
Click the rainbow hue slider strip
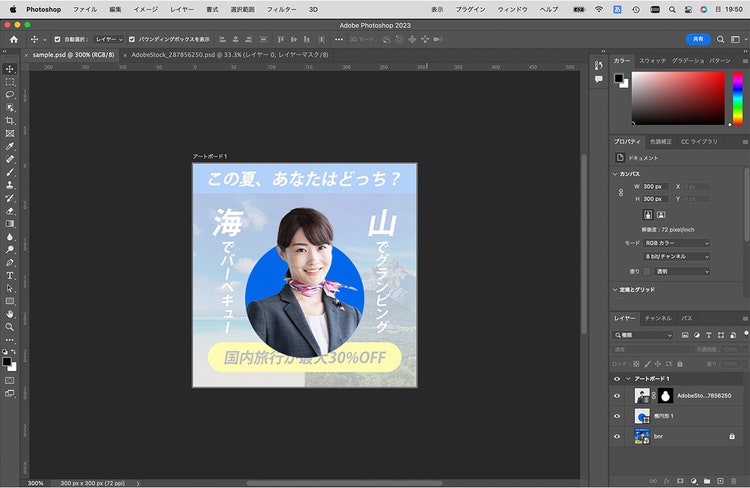click(x=738, y=99)
